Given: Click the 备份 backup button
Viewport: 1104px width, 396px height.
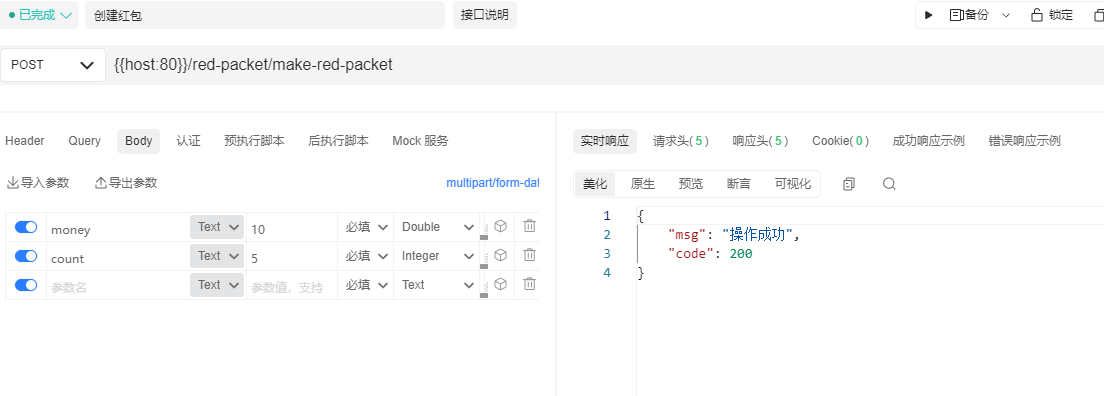Looking at the screenshot, I should (x=970, y=15).
